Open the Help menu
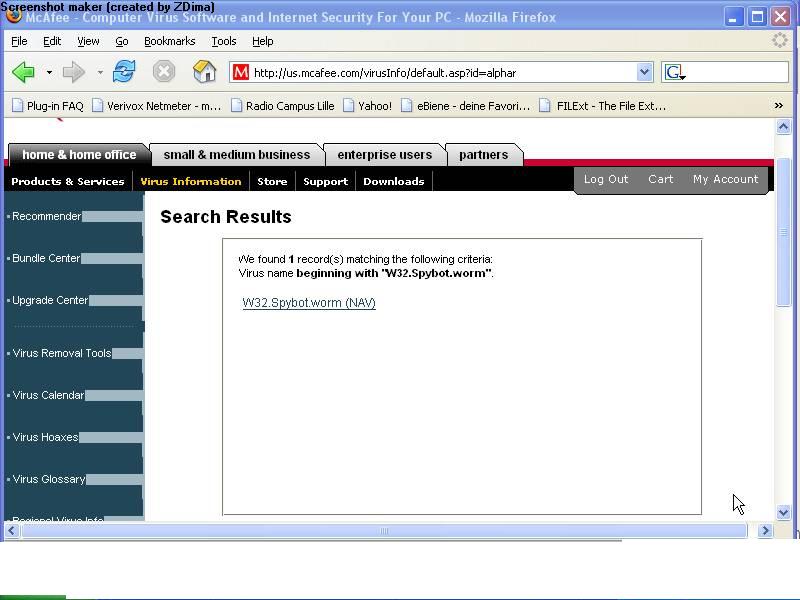This screenshot has width=800, height=600. point(263,41)
